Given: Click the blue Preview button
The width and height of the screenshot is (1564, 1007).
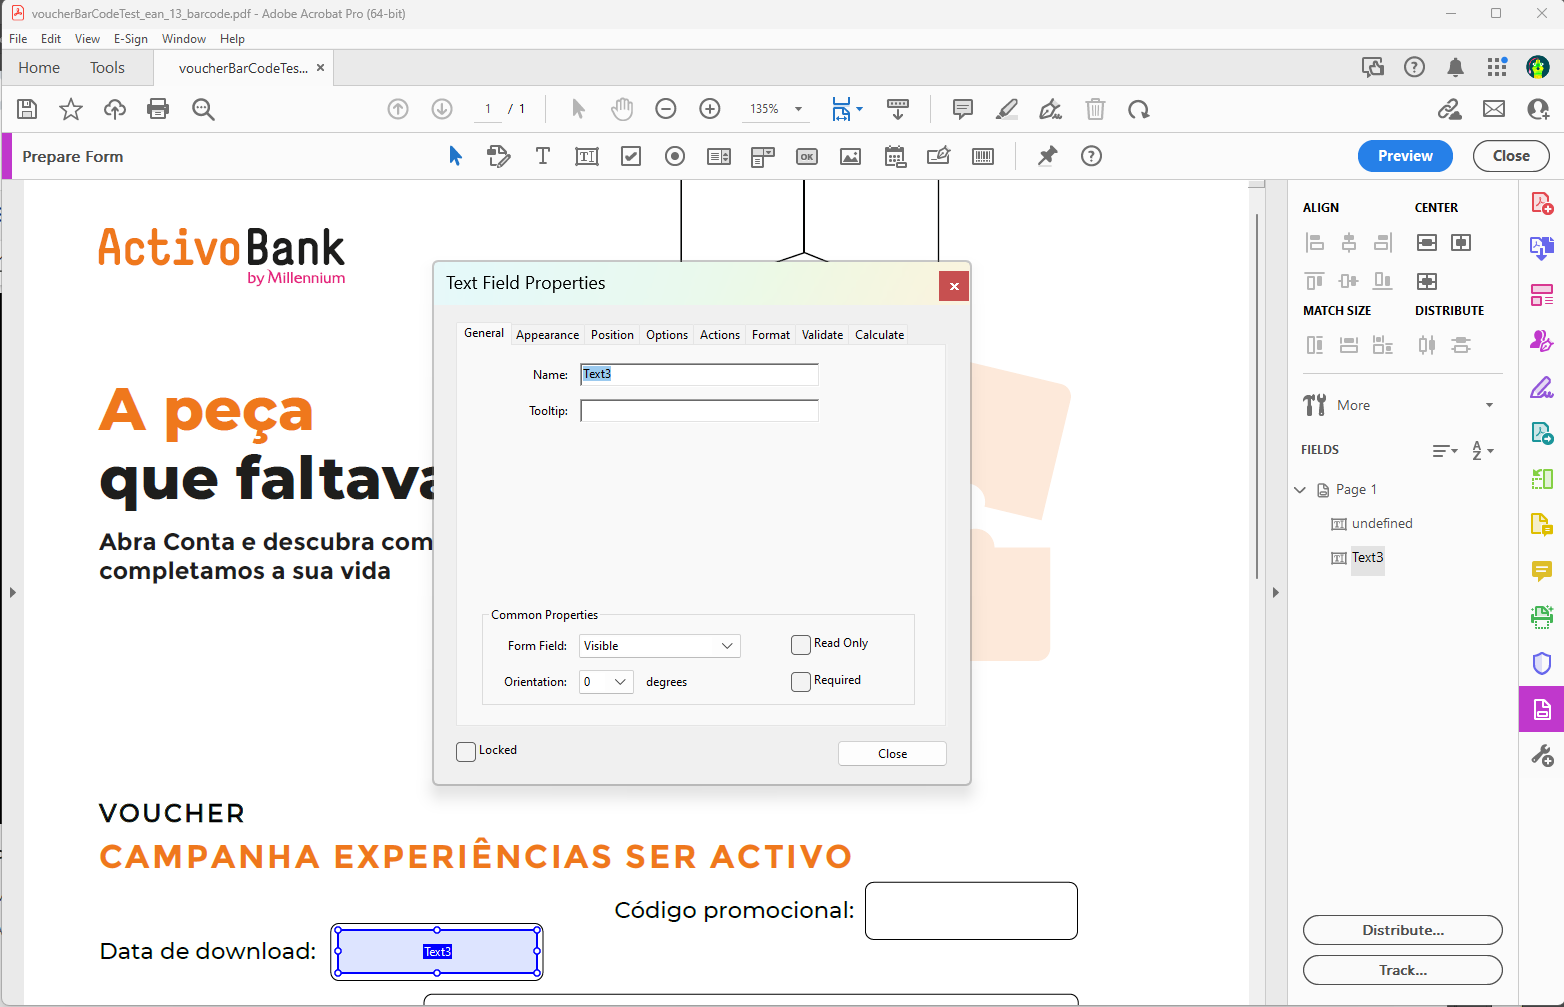Looking at the screenshot, I should (1404, 156).
